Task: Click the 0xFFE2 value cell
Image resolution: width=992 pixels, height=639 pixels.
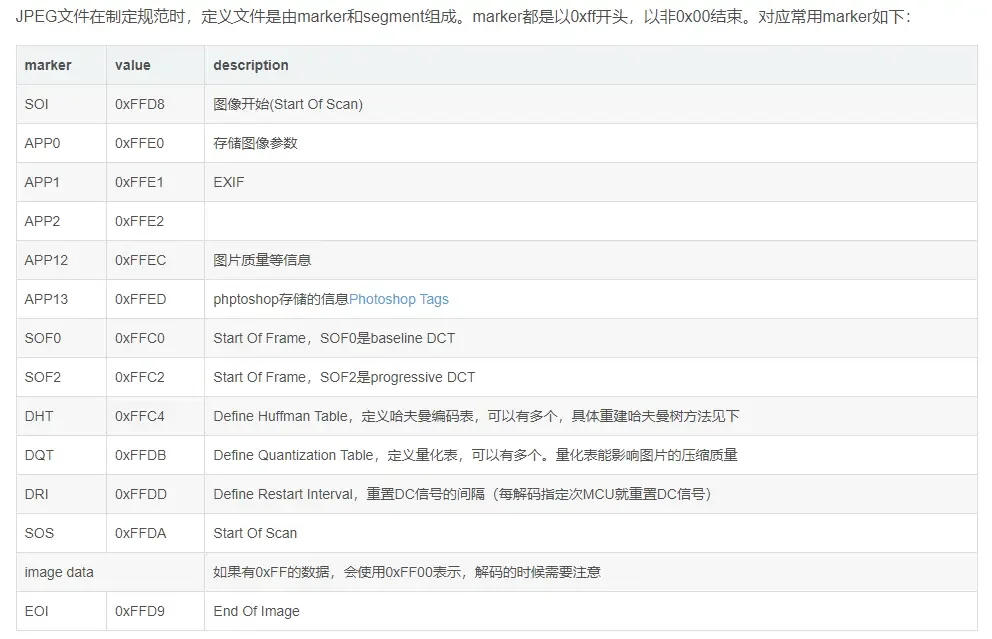Action: click(156, 221)
